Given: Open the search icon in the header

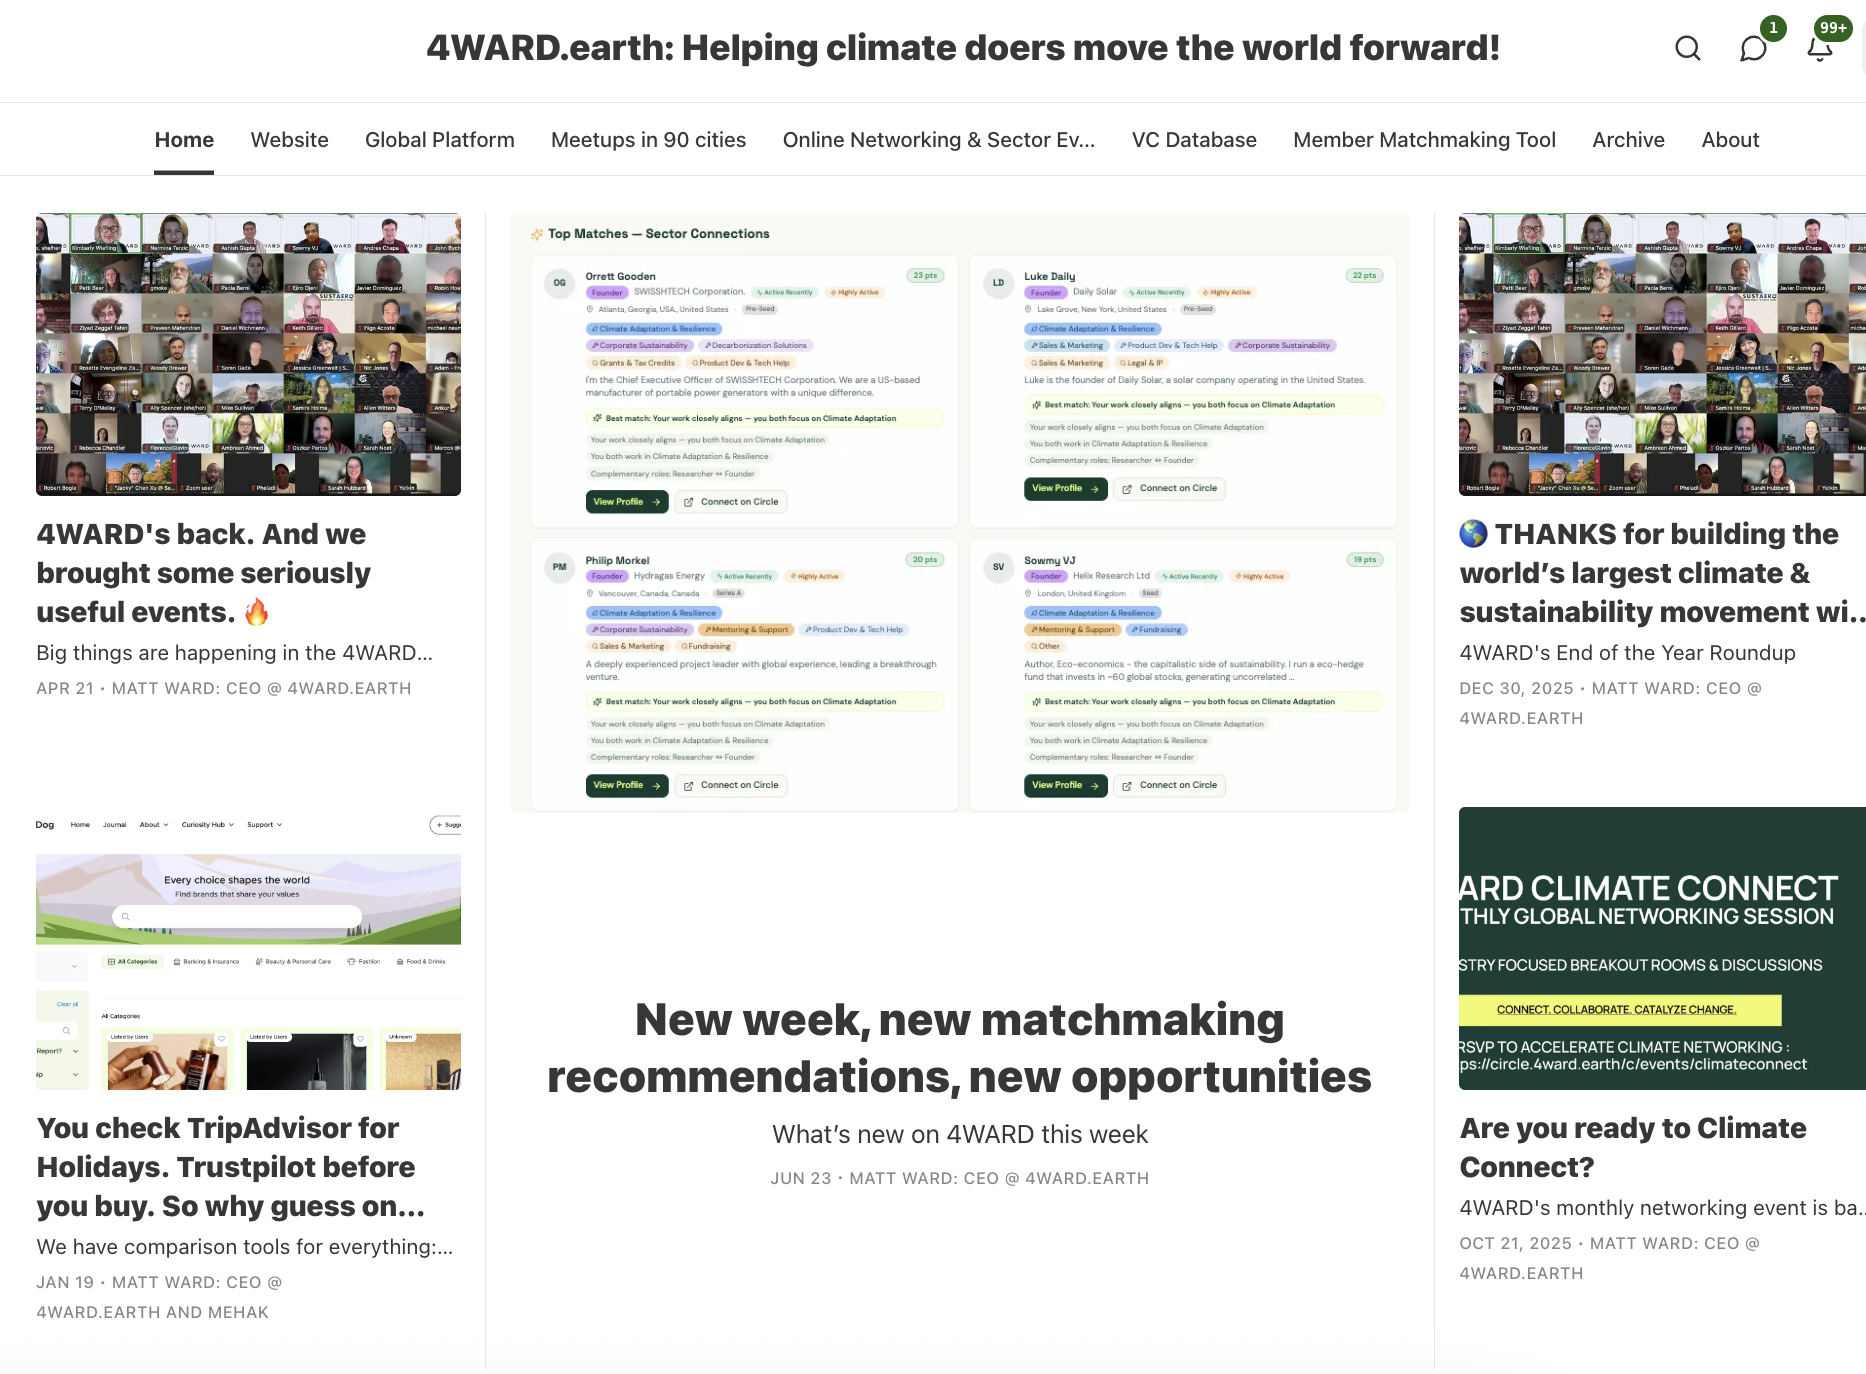Looking at the screenshot, I should click(x=1687, y=48).
